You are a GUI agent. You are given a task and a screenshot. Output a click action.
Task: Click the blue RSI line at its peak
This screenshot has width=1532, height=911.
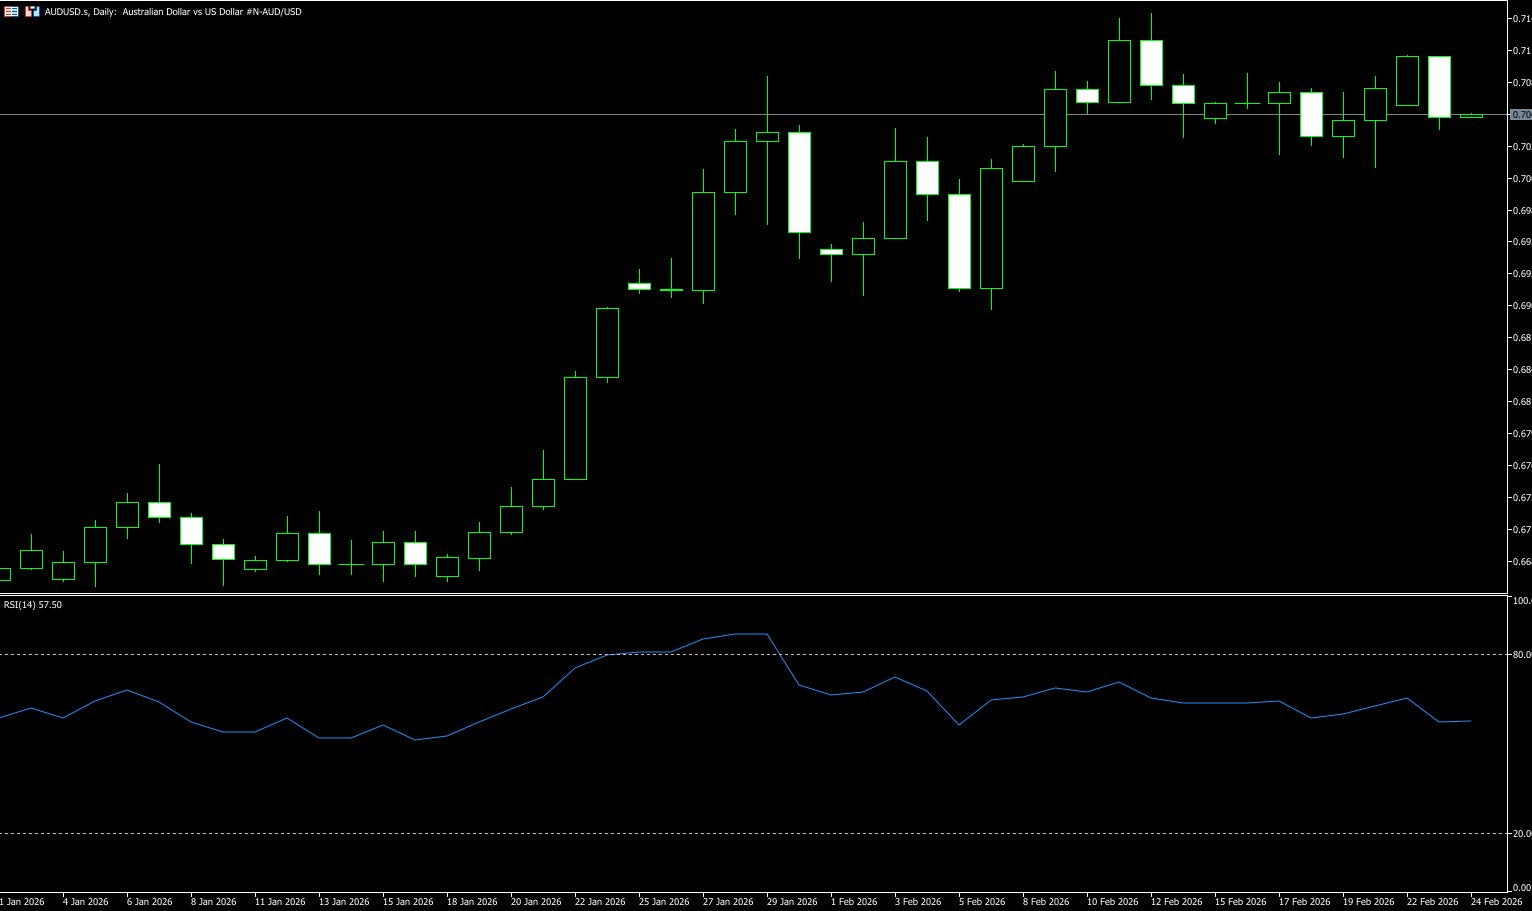pos(750,634)
